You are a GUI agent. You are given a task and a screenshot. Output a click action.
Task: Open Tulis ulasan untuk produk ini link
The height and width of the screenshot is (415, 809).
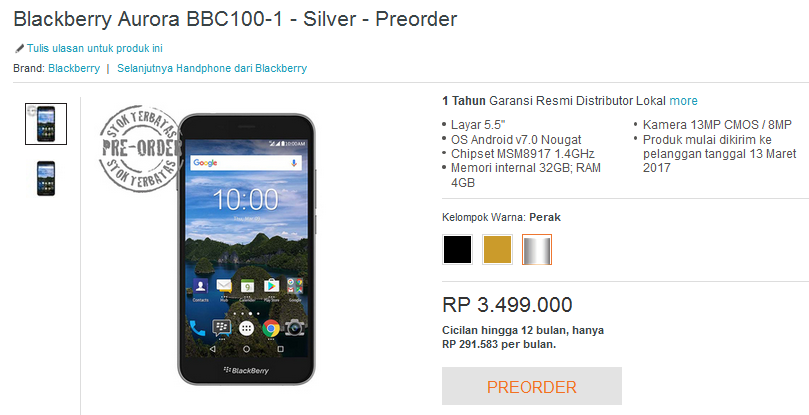click(95, 49)
